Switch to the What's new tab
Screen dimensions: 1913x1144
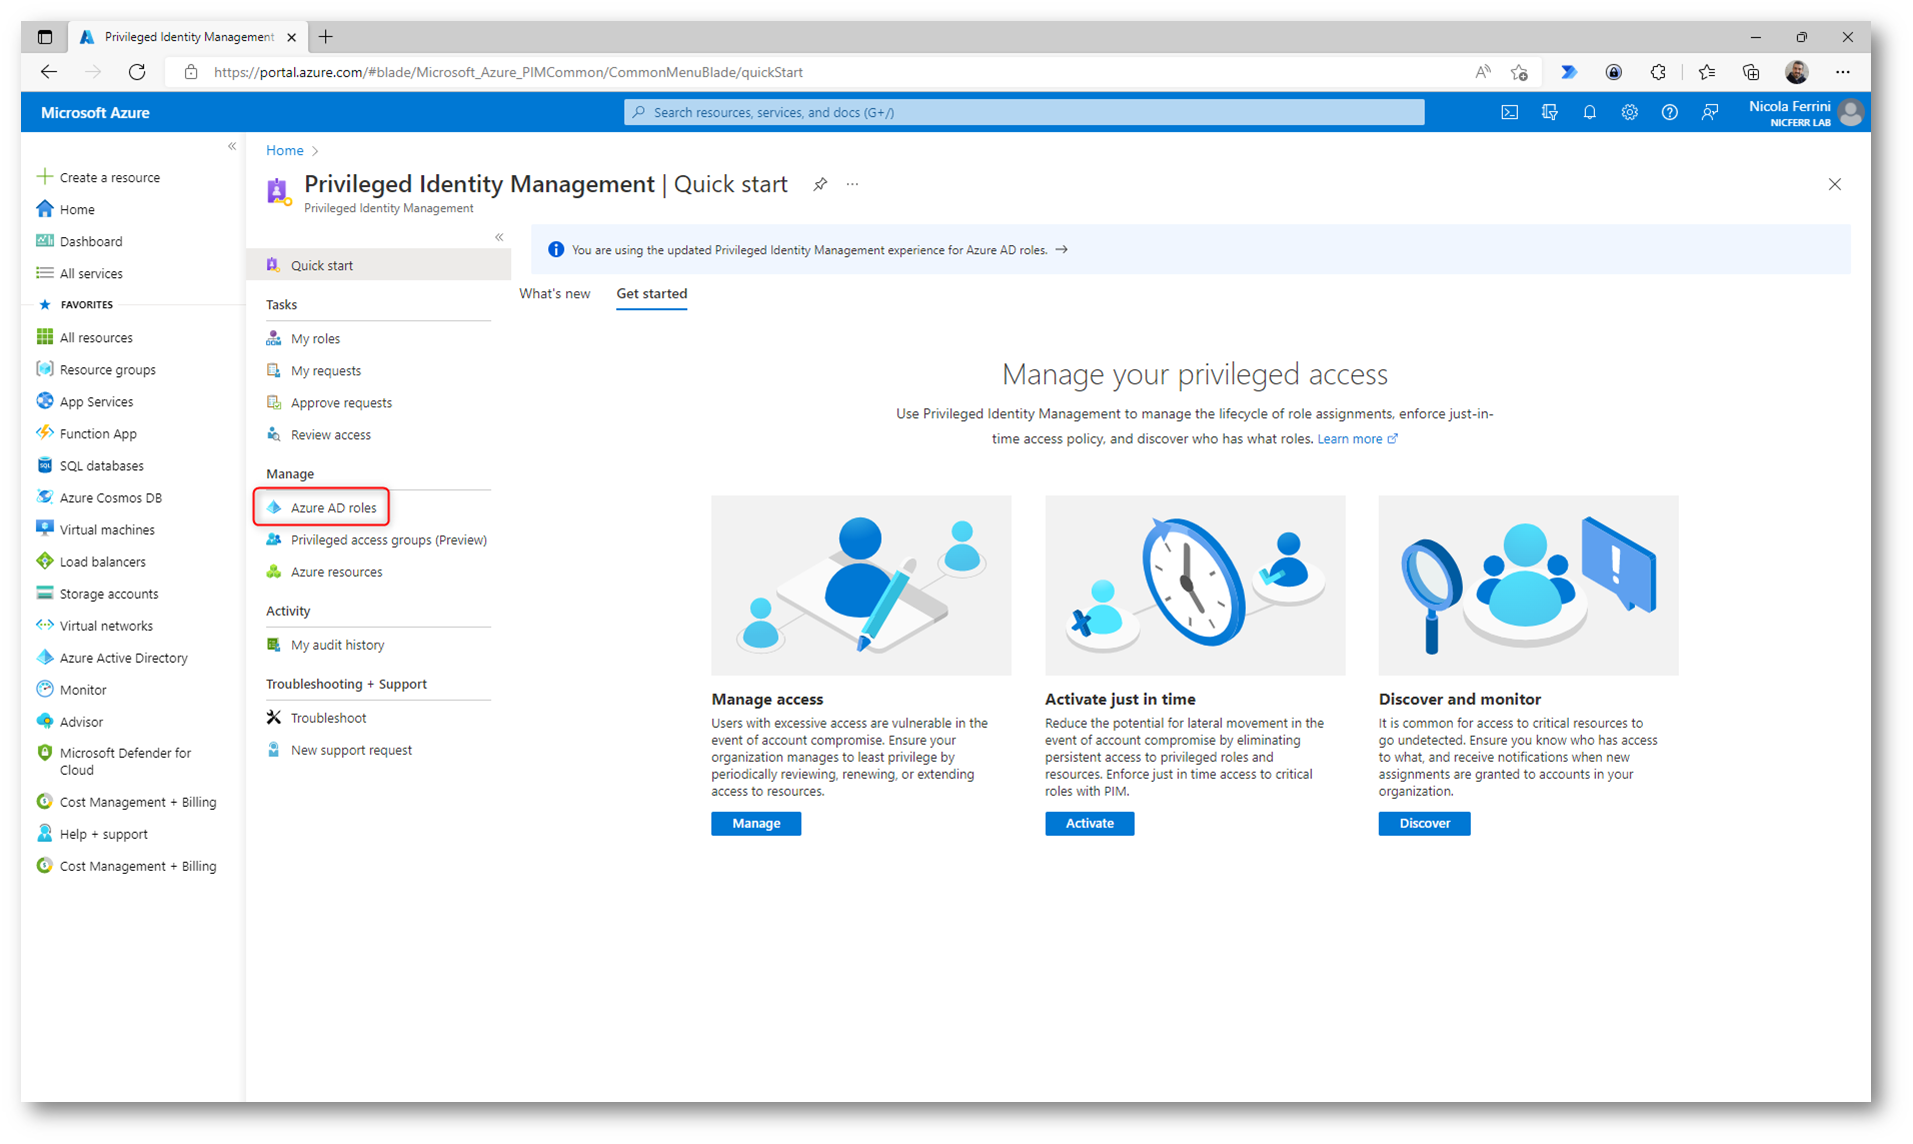pos(554,293)
